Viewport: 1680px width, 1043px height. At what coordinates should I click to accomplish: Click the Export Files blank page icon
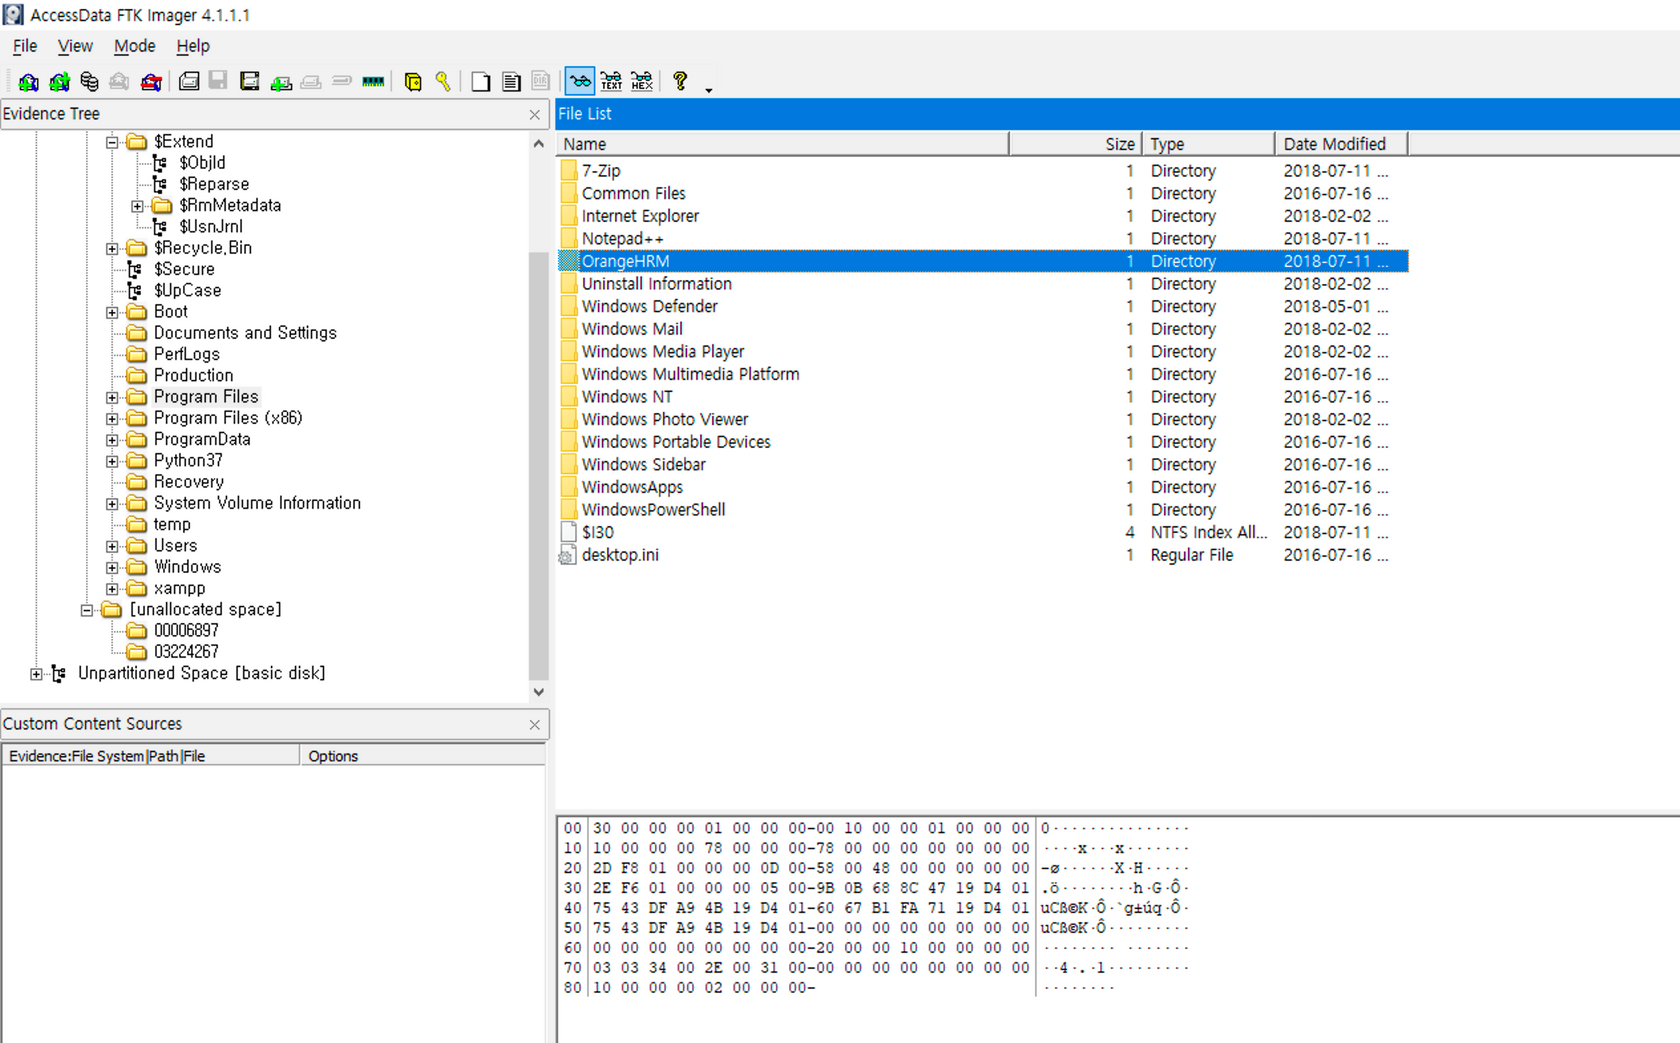coord(481,82)
